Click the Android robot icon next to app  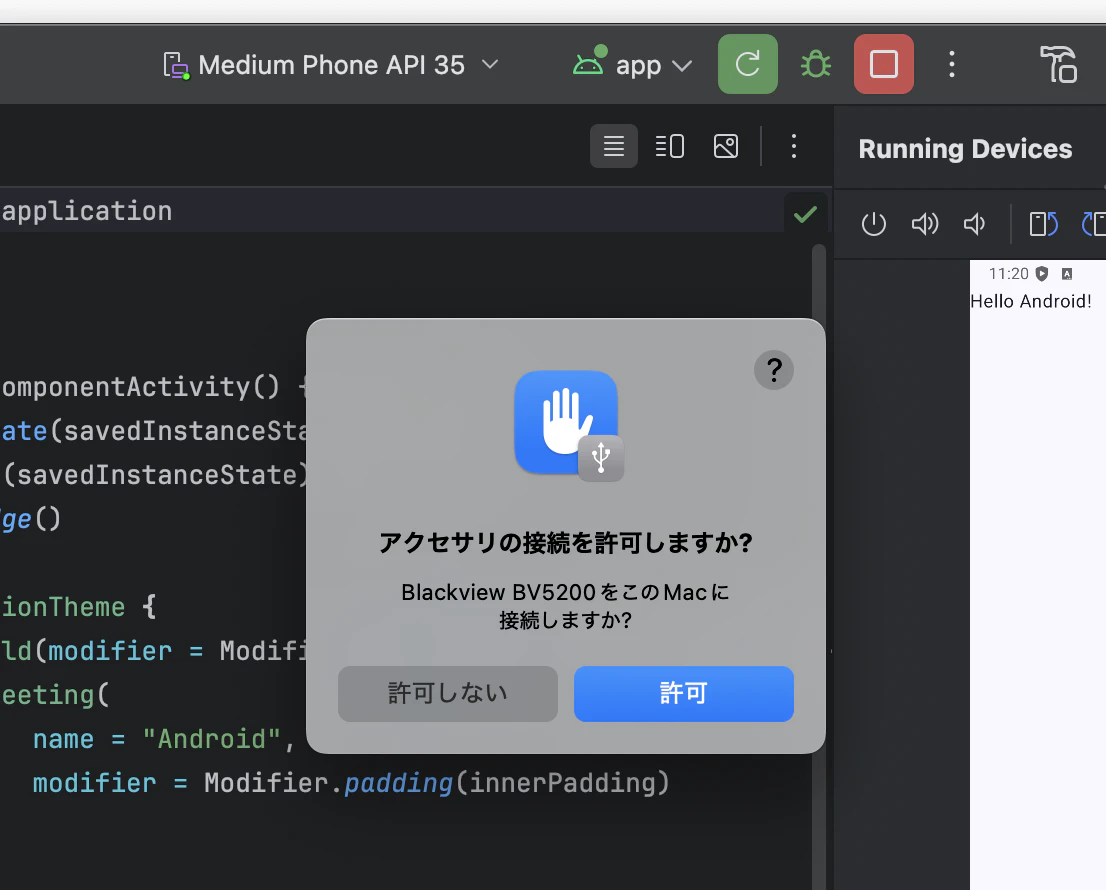click(589, 61)
